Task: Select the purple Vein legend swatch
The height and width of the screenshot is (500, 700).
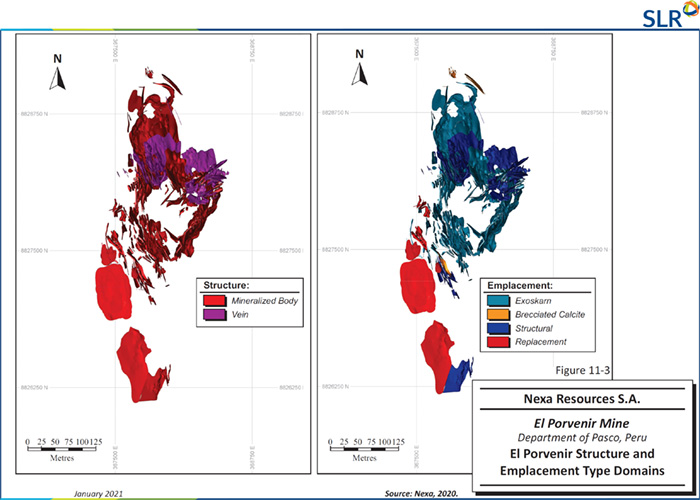Action: tap(212, 314)
